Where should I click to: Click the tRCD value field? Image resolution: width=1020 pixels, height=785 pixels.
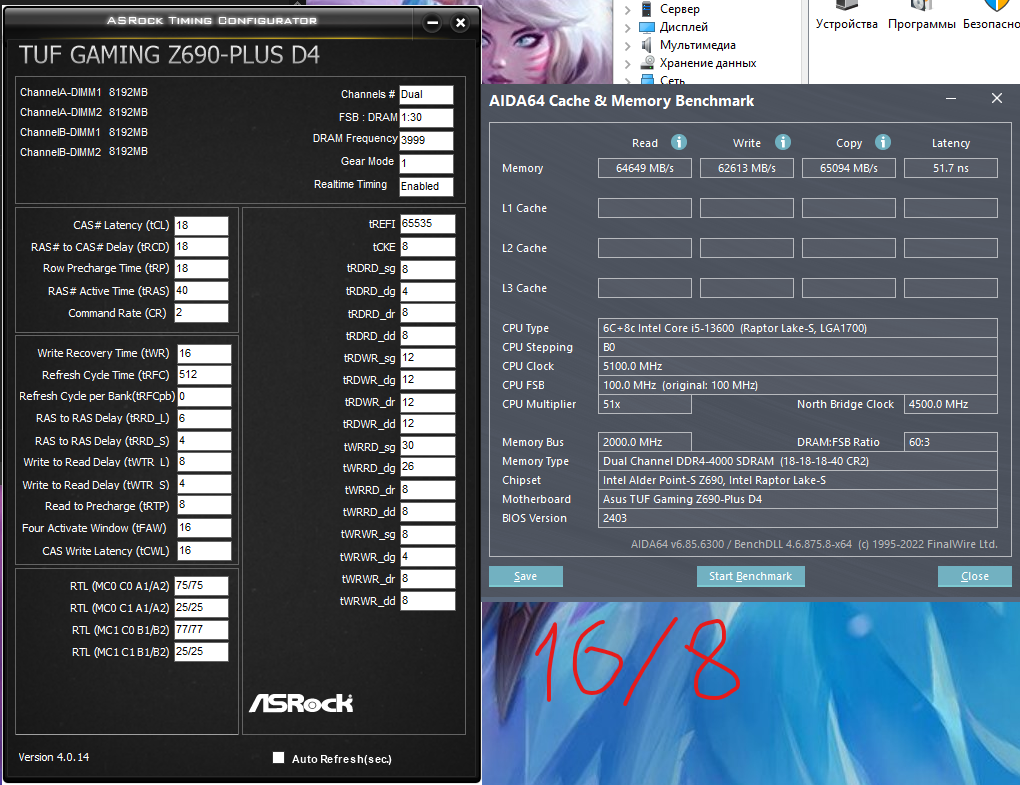[x=202, y=247]
